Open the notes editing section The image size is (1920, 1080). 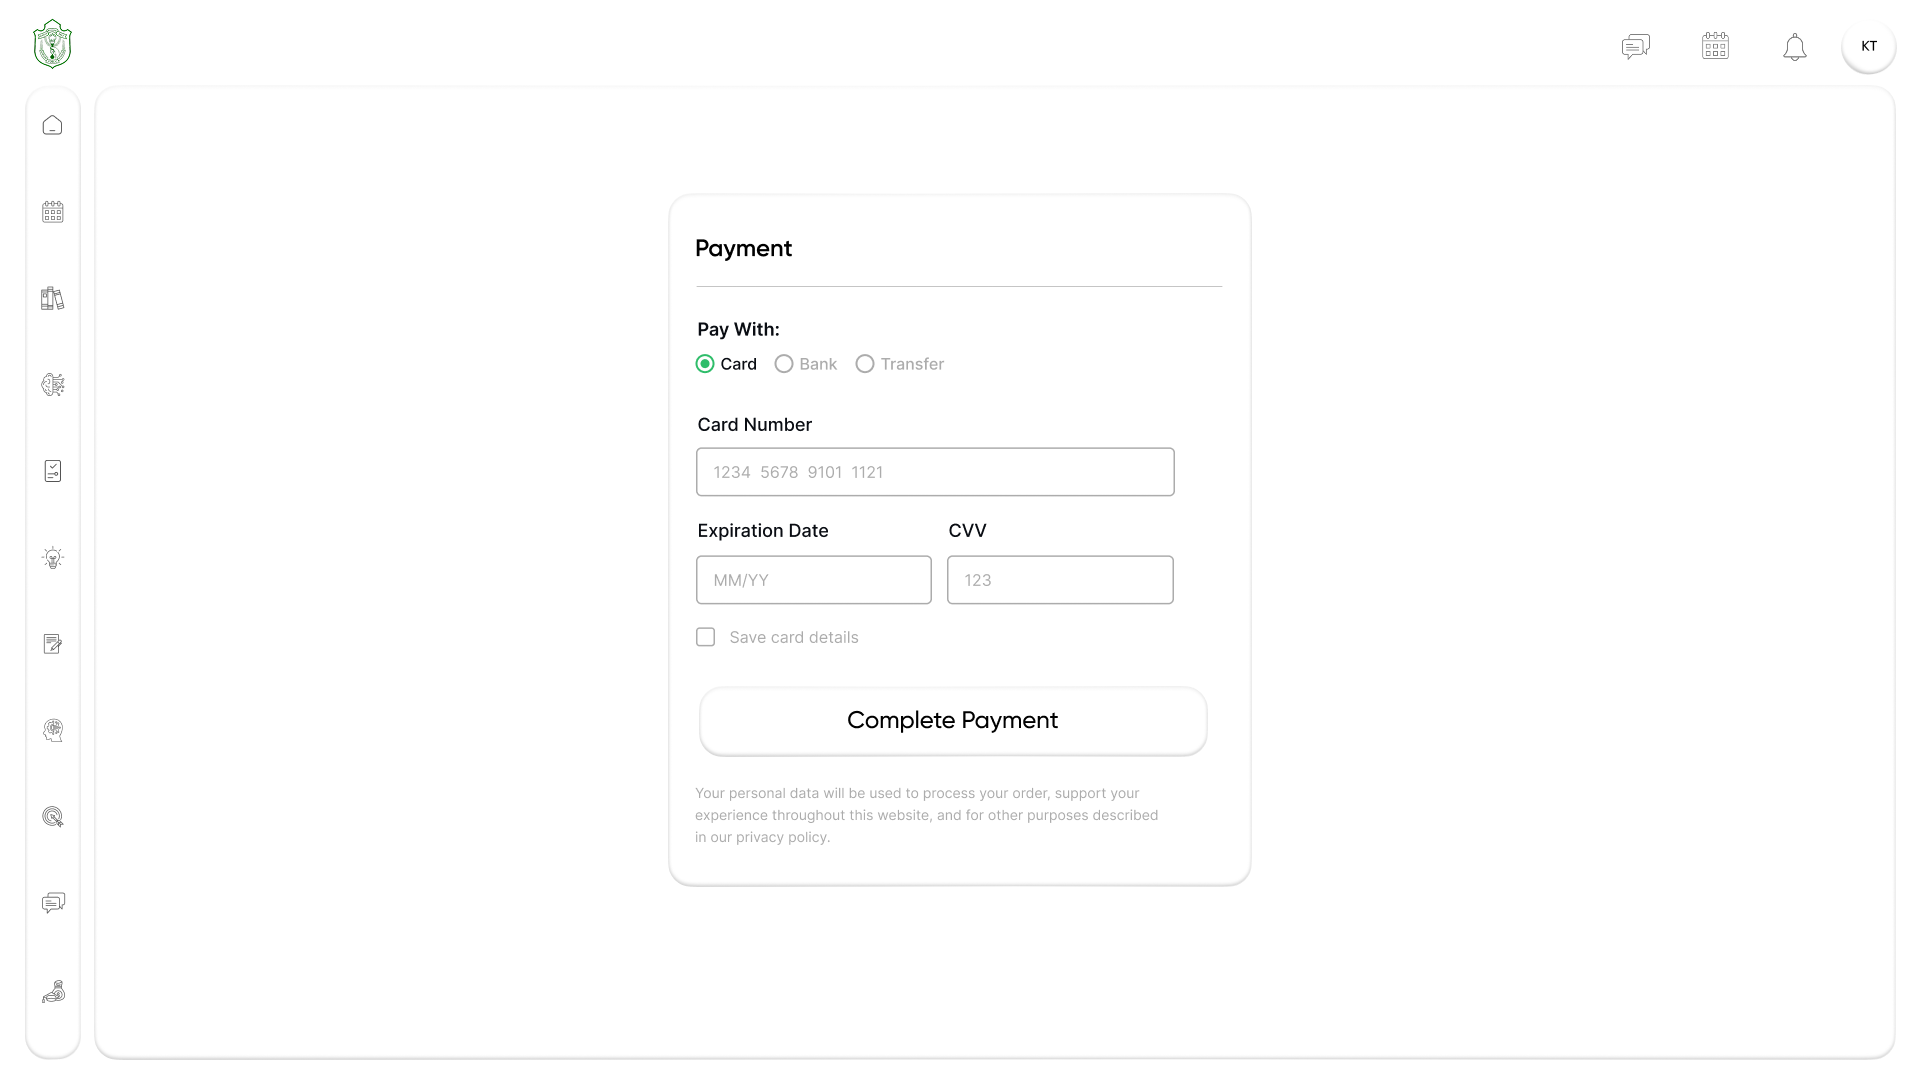pos(52,644)
